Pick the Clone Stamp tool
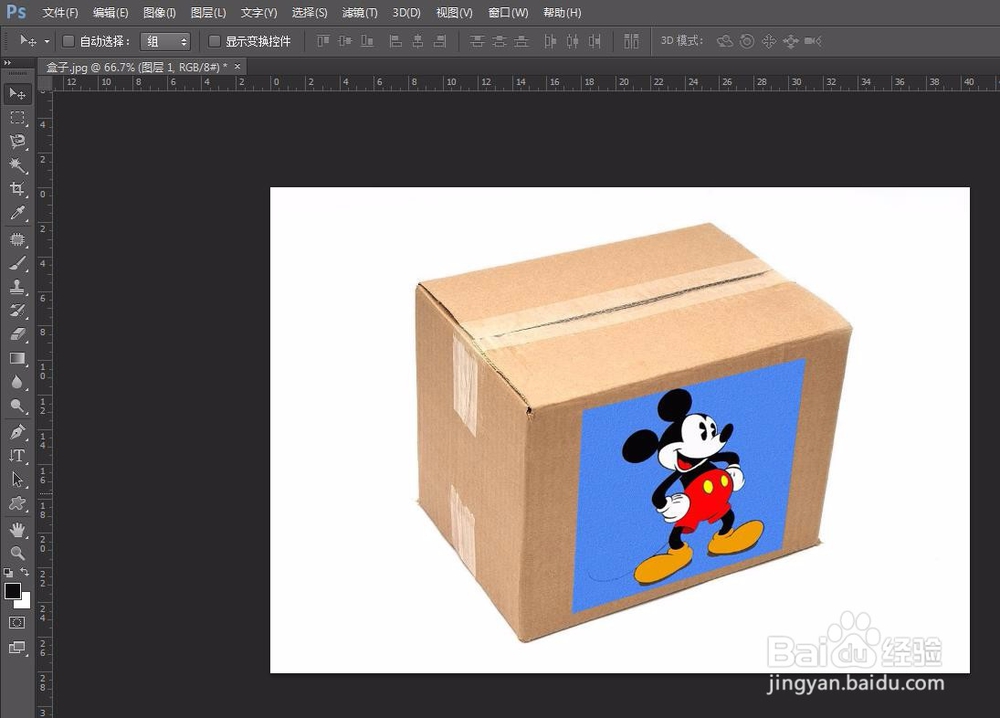Image resolution: width=1000 pixels, height=718 pixels. pyautogui.click(x=17, y=287)
